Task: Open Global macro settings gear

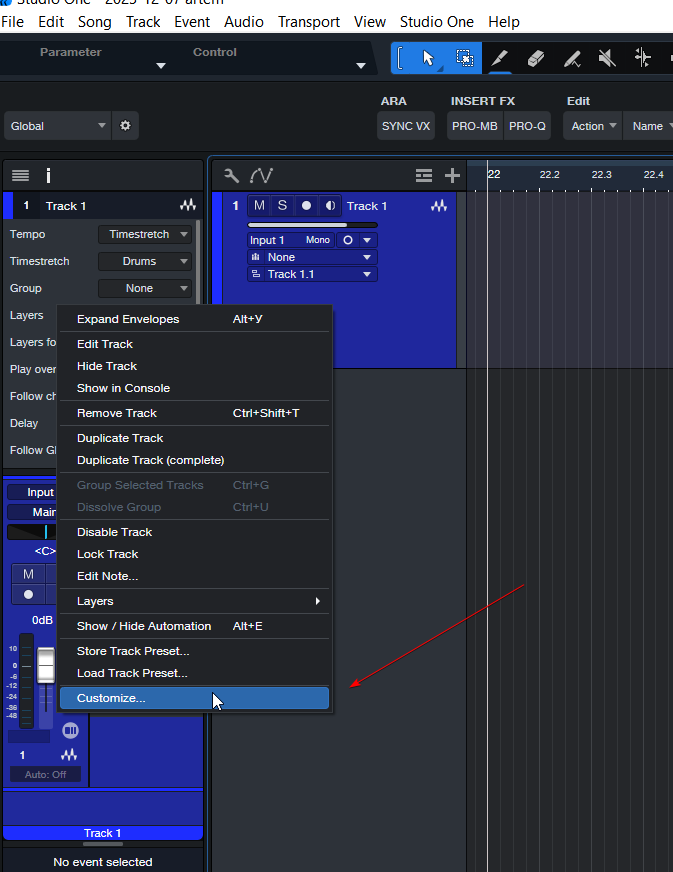Action: pos(126,126)
